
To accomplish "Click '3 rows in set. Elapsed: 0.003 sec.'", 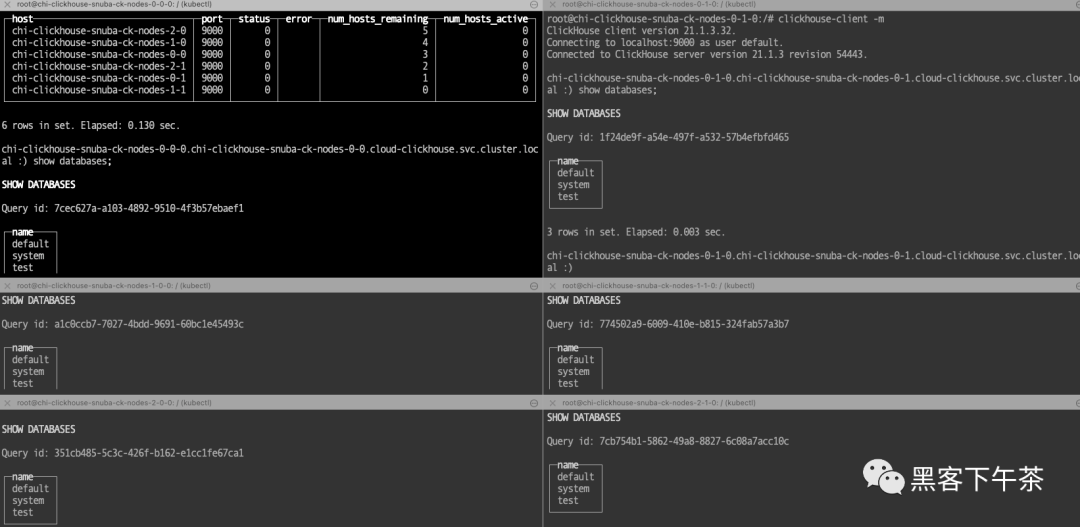I will [636, 232].
